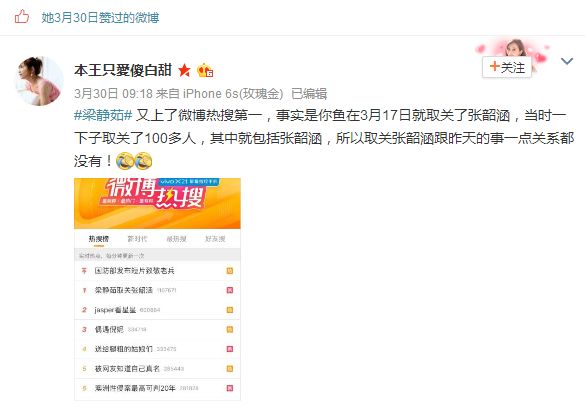Open the poster's profile avatar
The width and height of the screenshot is (585, 409).
click(x=39, y=81)
